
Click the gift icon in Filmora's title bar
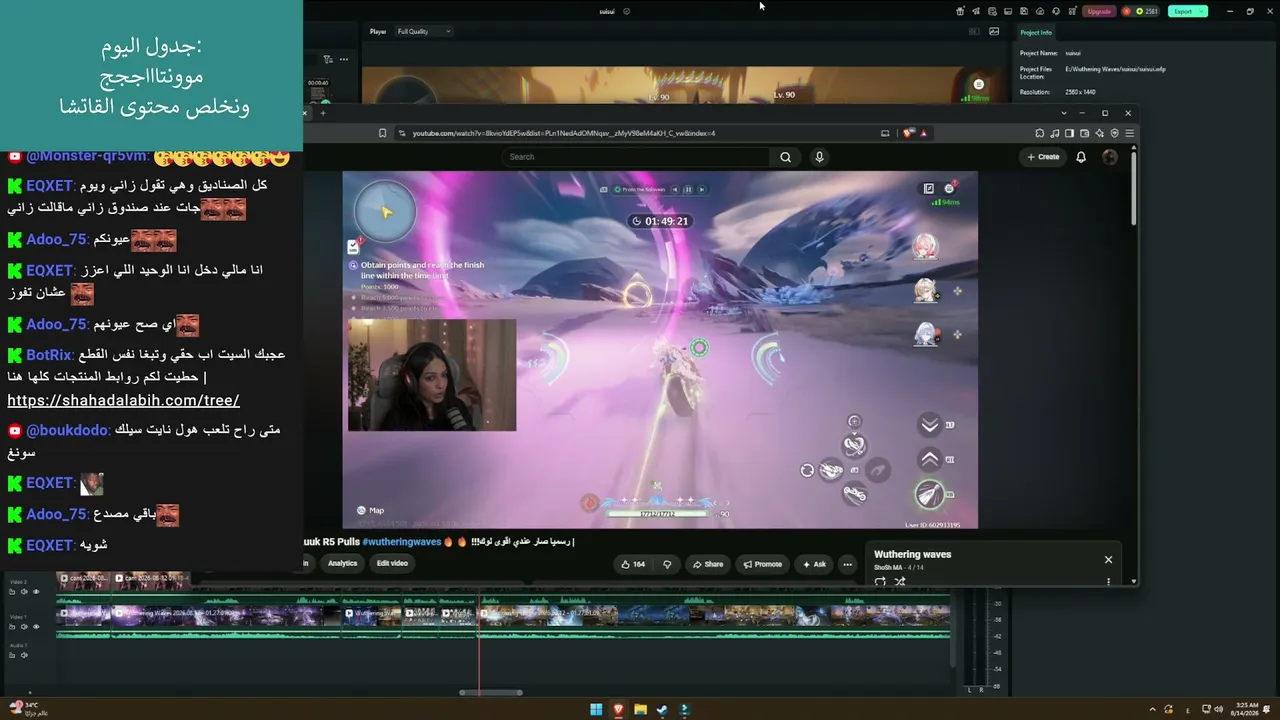point(960,11)
